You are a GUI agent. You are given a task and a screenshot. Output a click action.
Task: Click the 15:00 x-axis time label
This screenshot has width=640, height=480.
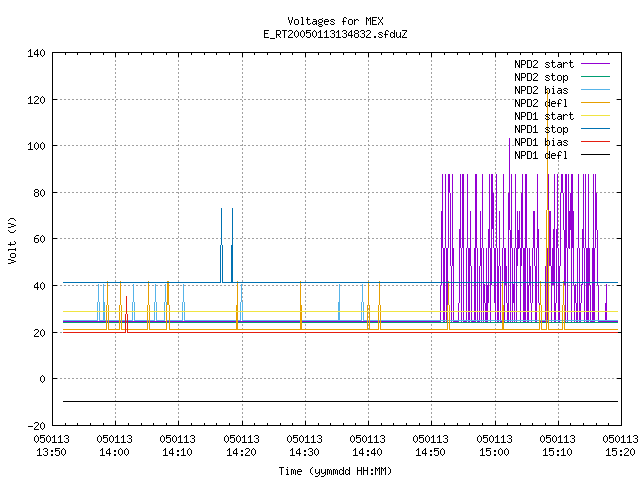(x=494, y=453)
